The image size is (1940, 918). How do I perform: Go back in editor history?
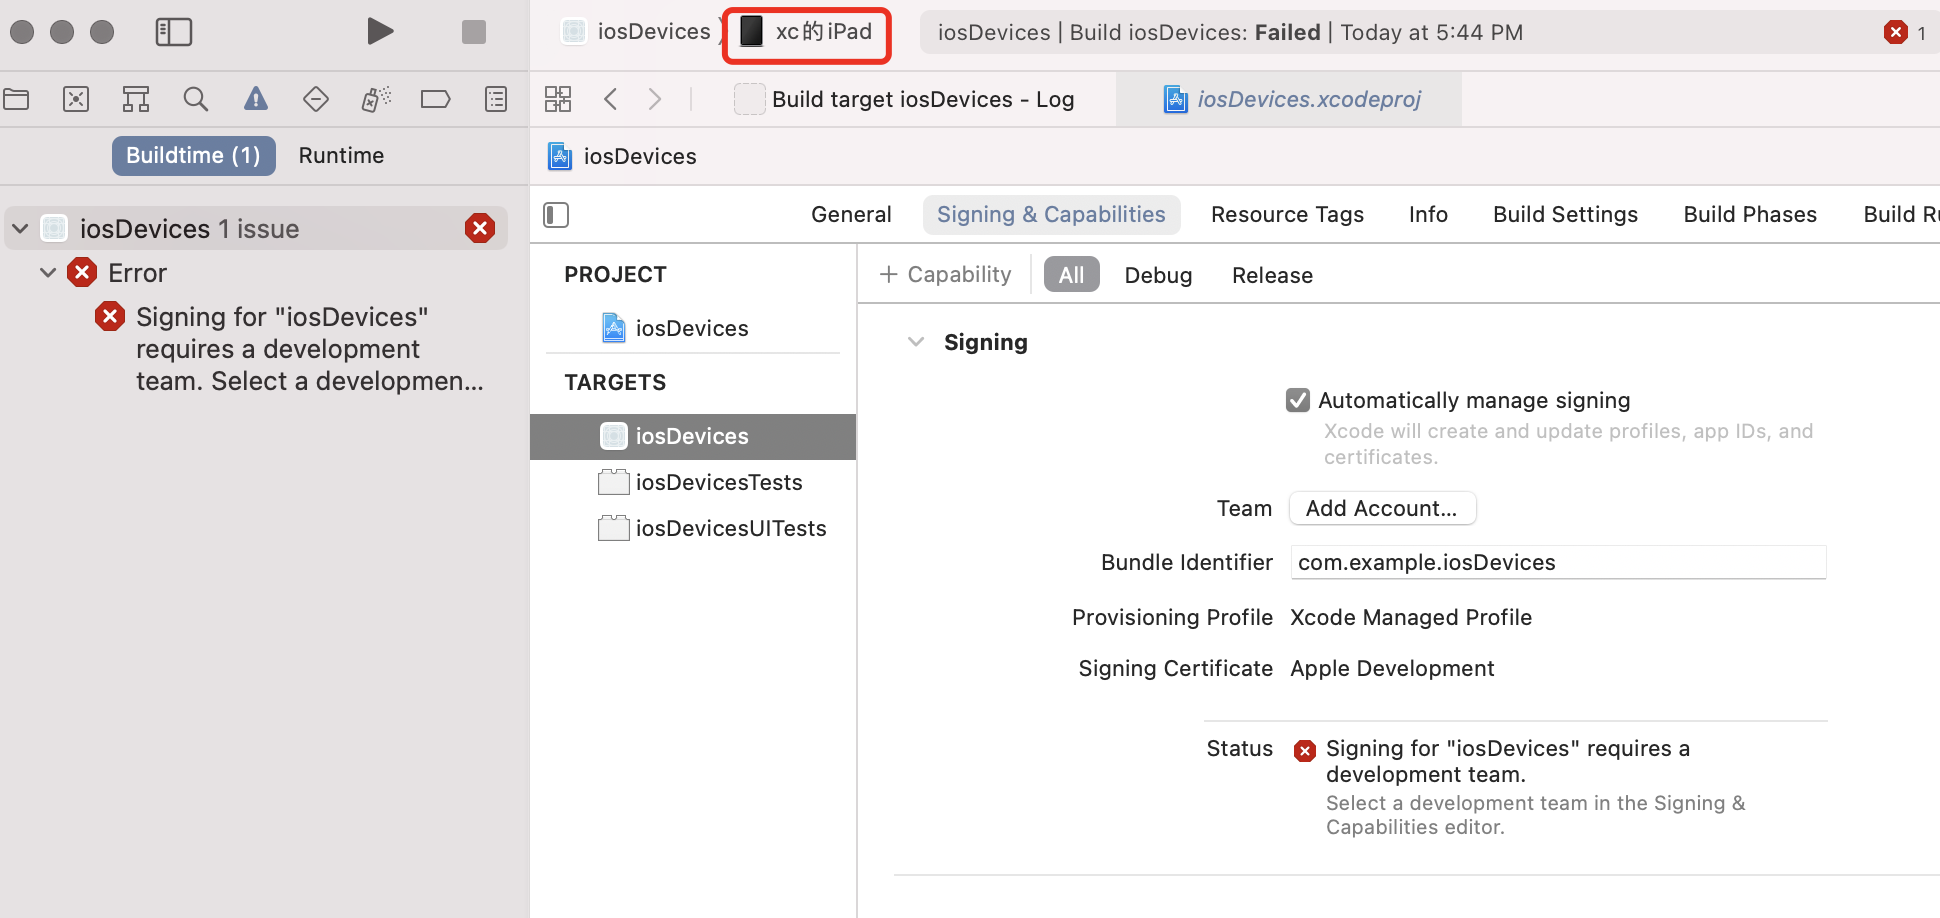(x=611, y=99)
